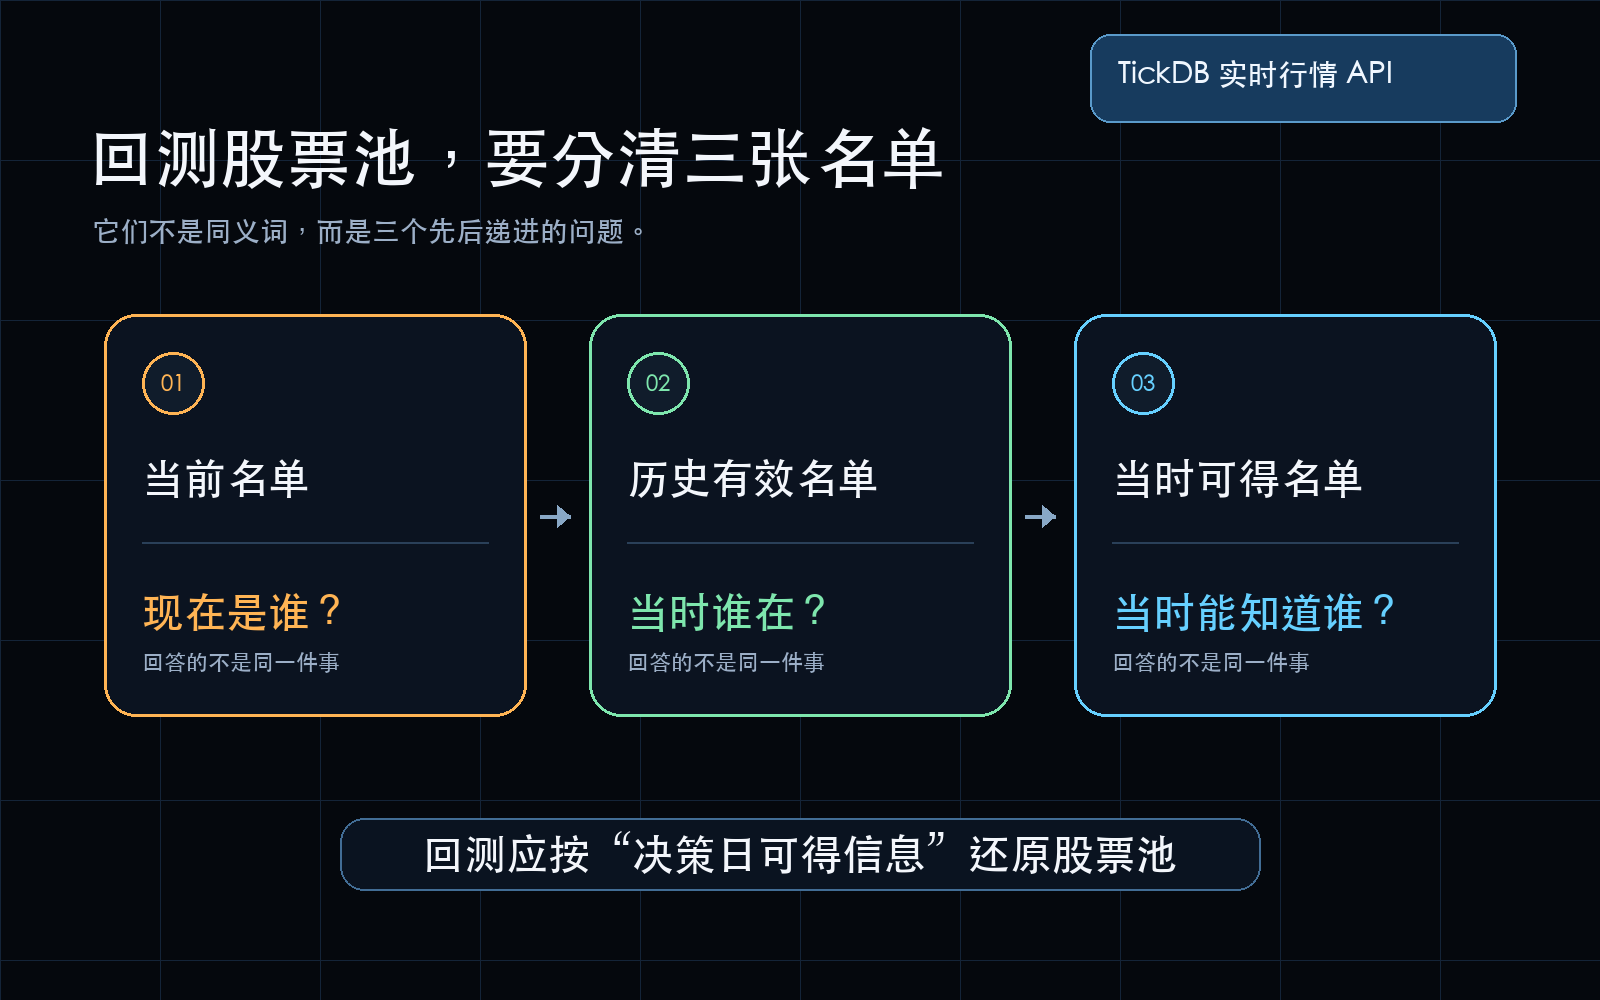Click the divider line in the 当前名单 card

point(316,543)
